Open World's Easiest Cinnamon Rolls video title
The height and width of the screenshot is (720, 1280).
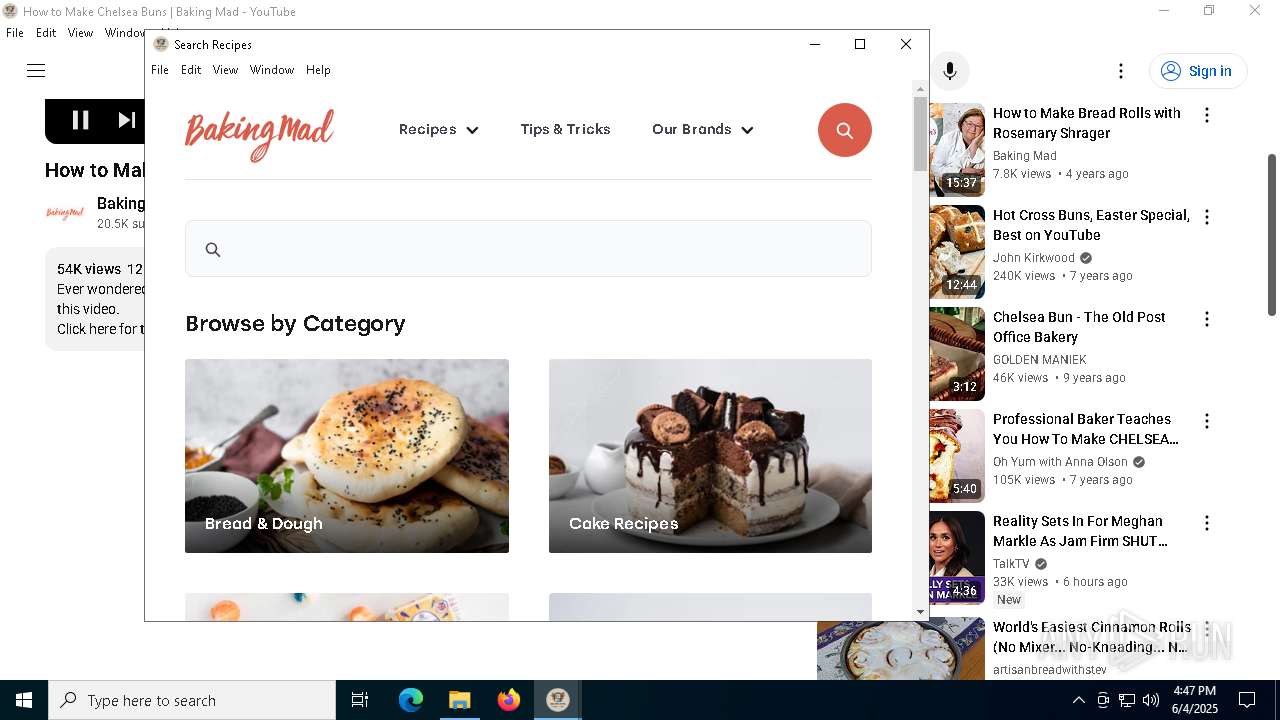point(1092,637)
